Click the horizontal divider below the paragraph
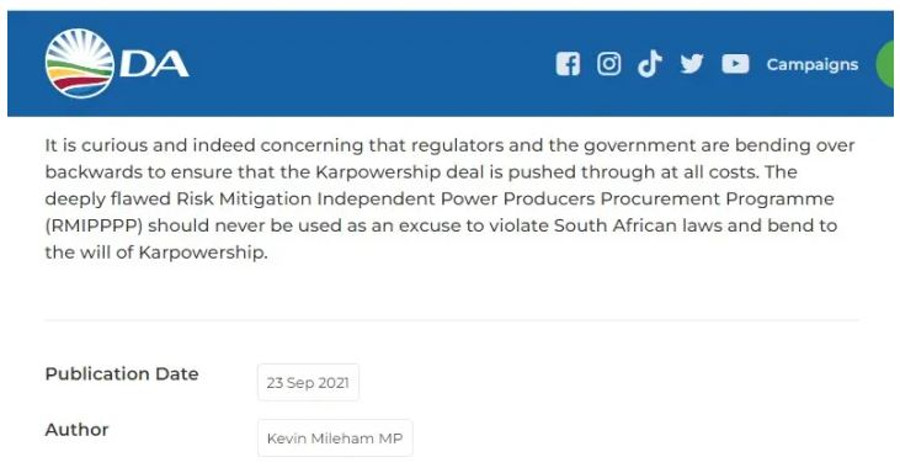Screen dimensions: 900x473 [451, 320]
